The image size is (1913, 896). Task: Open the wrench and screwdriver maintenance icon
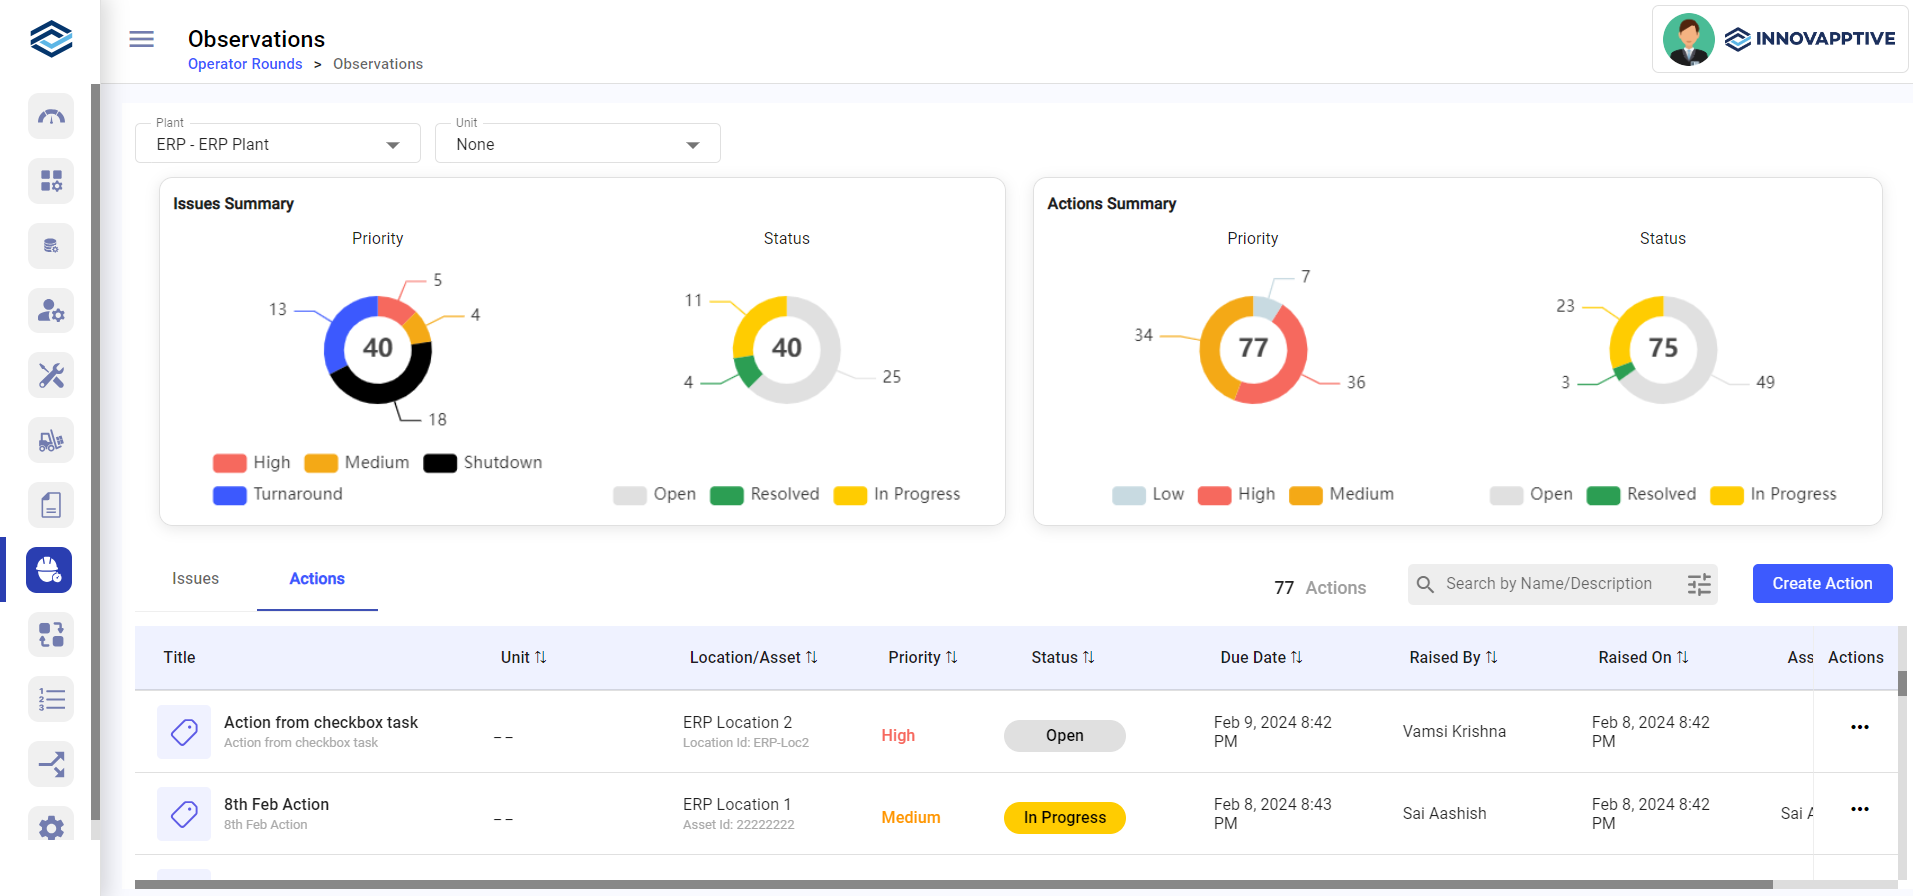point(51,376)
